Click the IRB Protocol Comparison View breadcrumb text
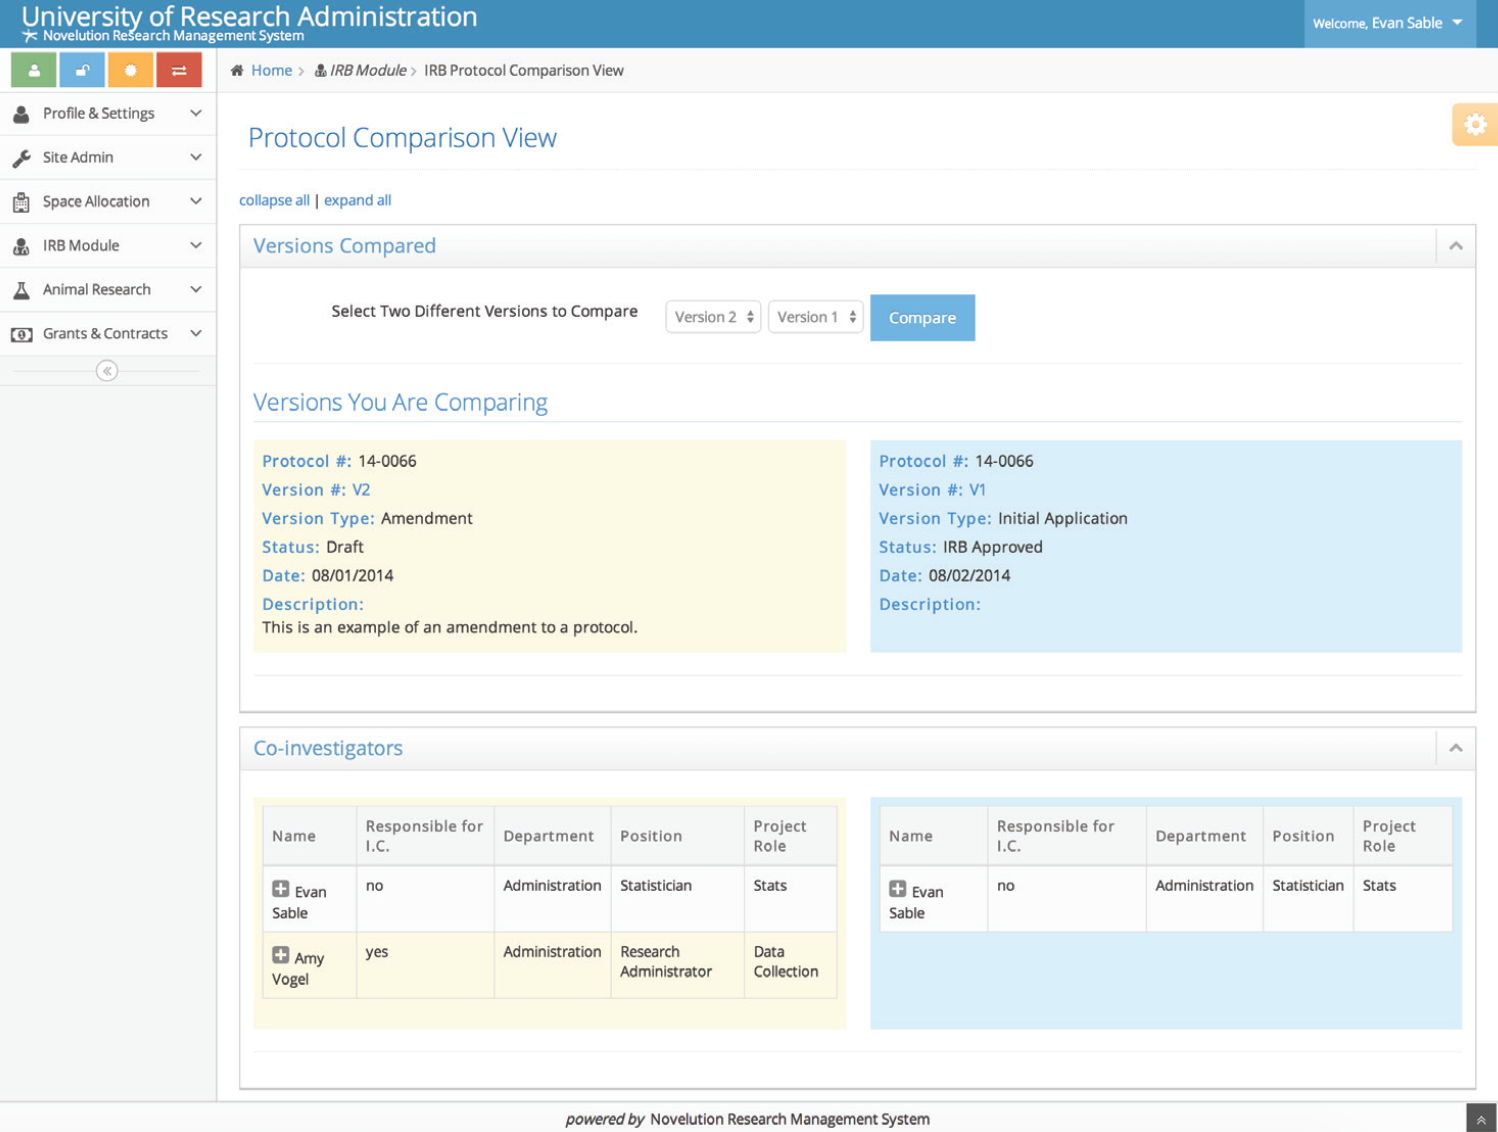The height and width of the screenshot is (1132, 1498). point(524,70)
